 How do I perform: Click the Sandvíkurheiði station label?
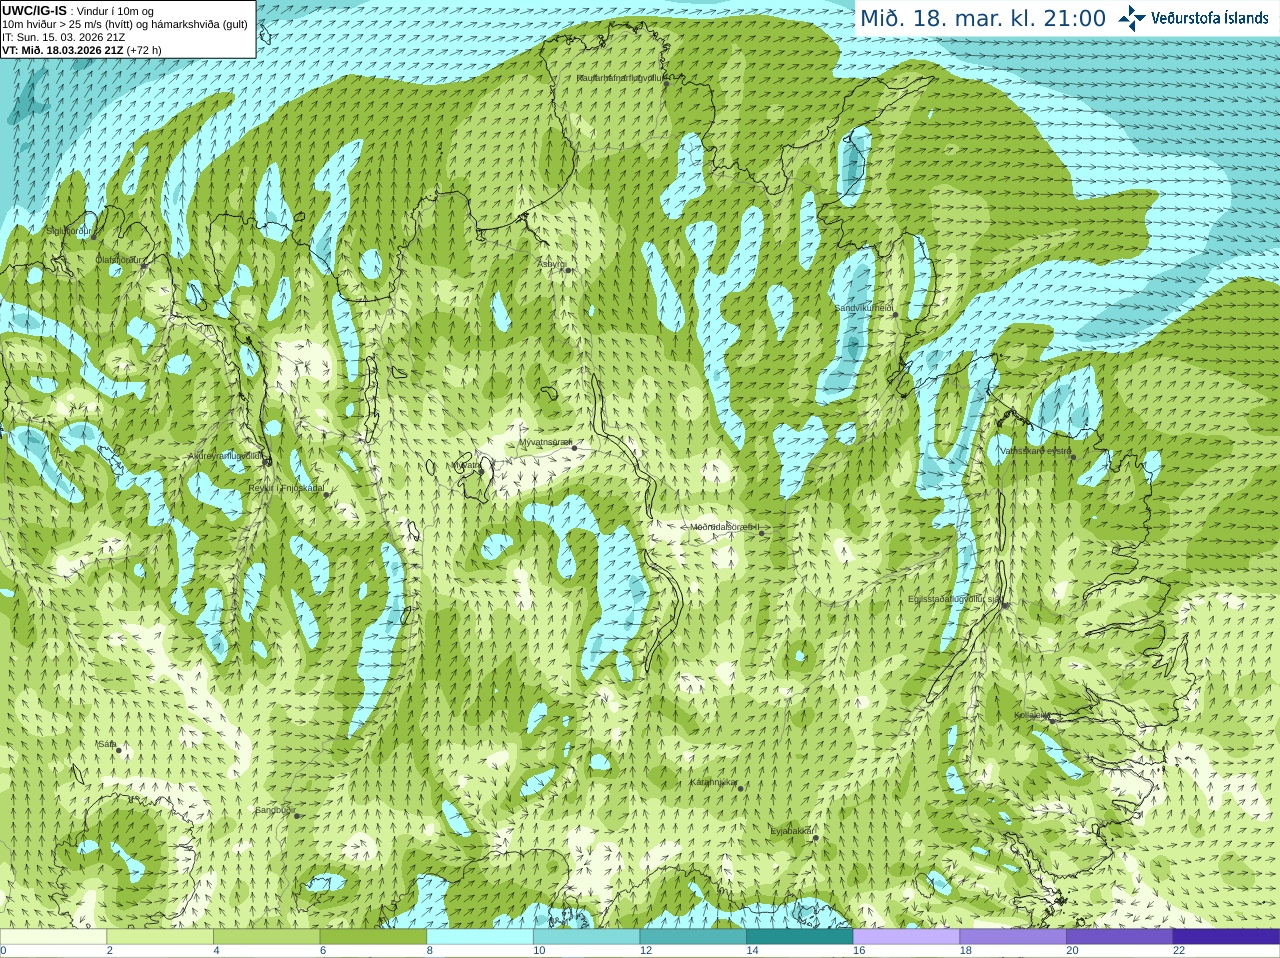pyautogui.click(x=864, y=308)
